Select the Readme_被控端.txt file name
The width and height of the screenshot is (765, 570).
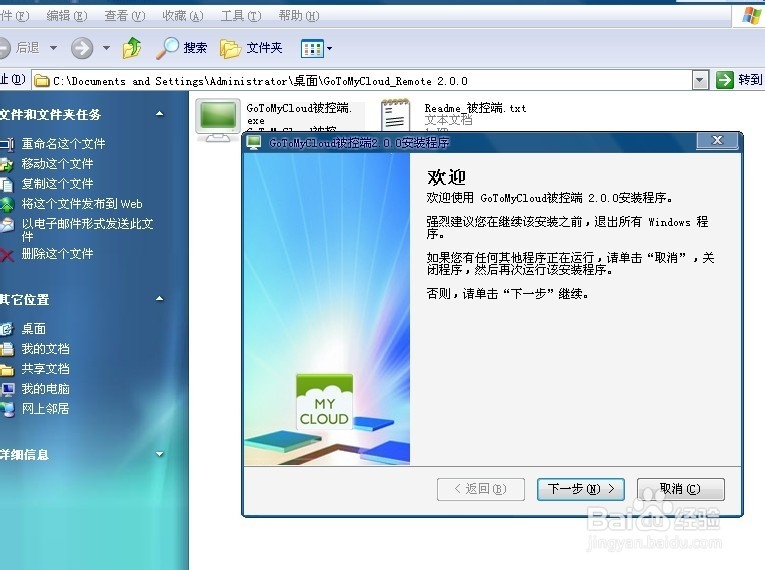(x=475, y=108)
